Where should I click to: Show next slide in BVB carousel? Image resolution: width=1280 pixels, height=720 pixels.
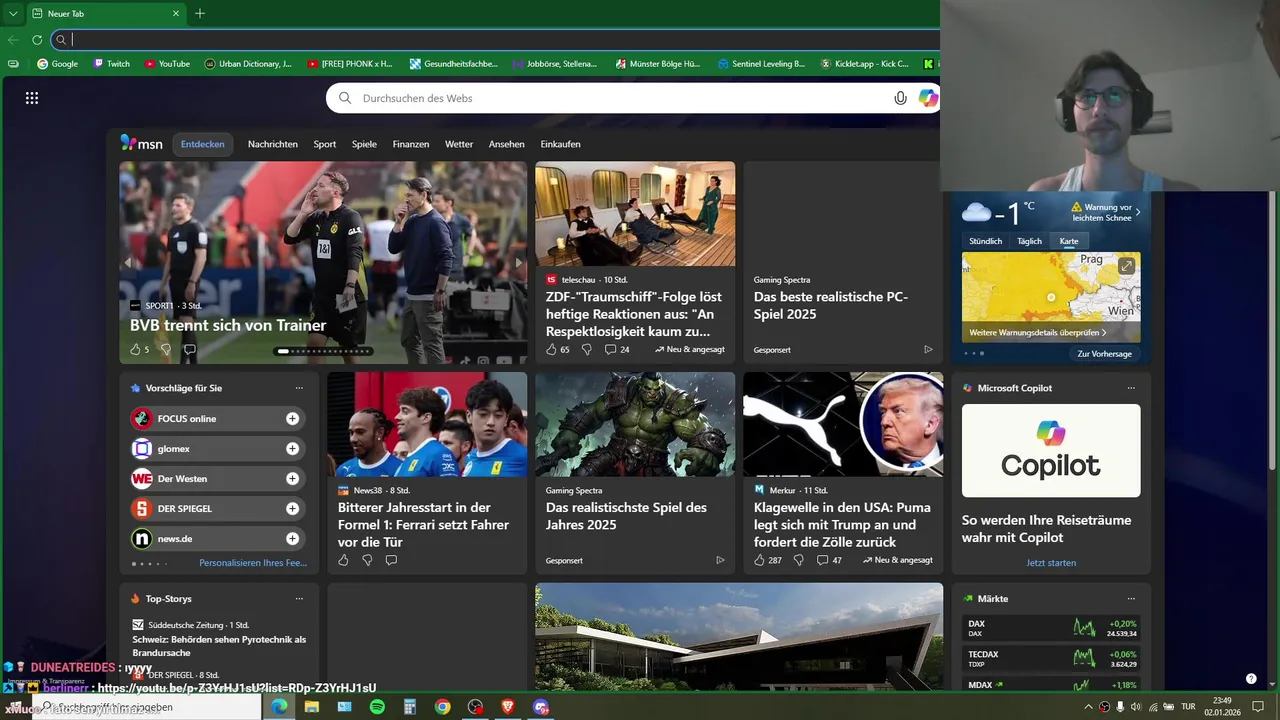[x=518, y=263]
